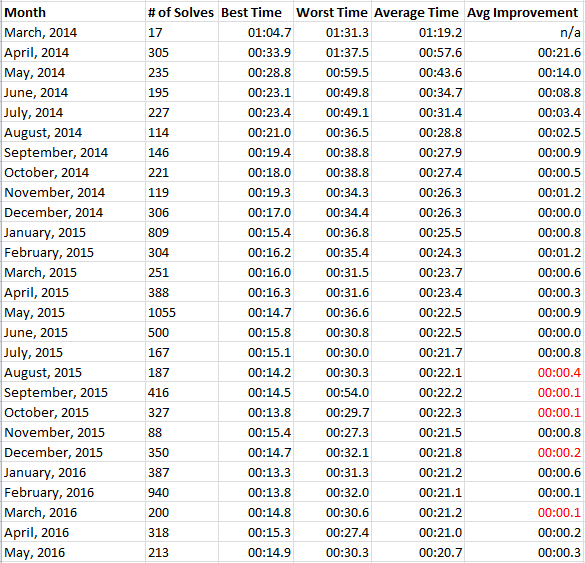Click the June, 2015 month cell

73,332
